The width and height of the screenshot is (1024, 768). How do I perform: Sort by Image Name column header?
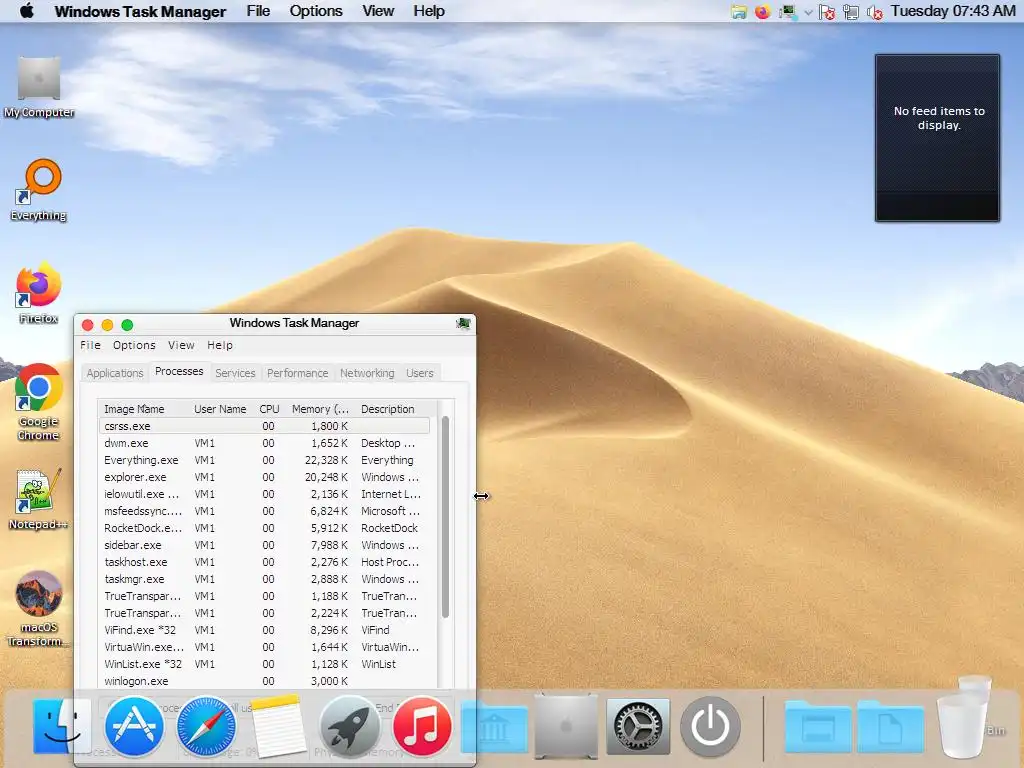click(144, 409)
